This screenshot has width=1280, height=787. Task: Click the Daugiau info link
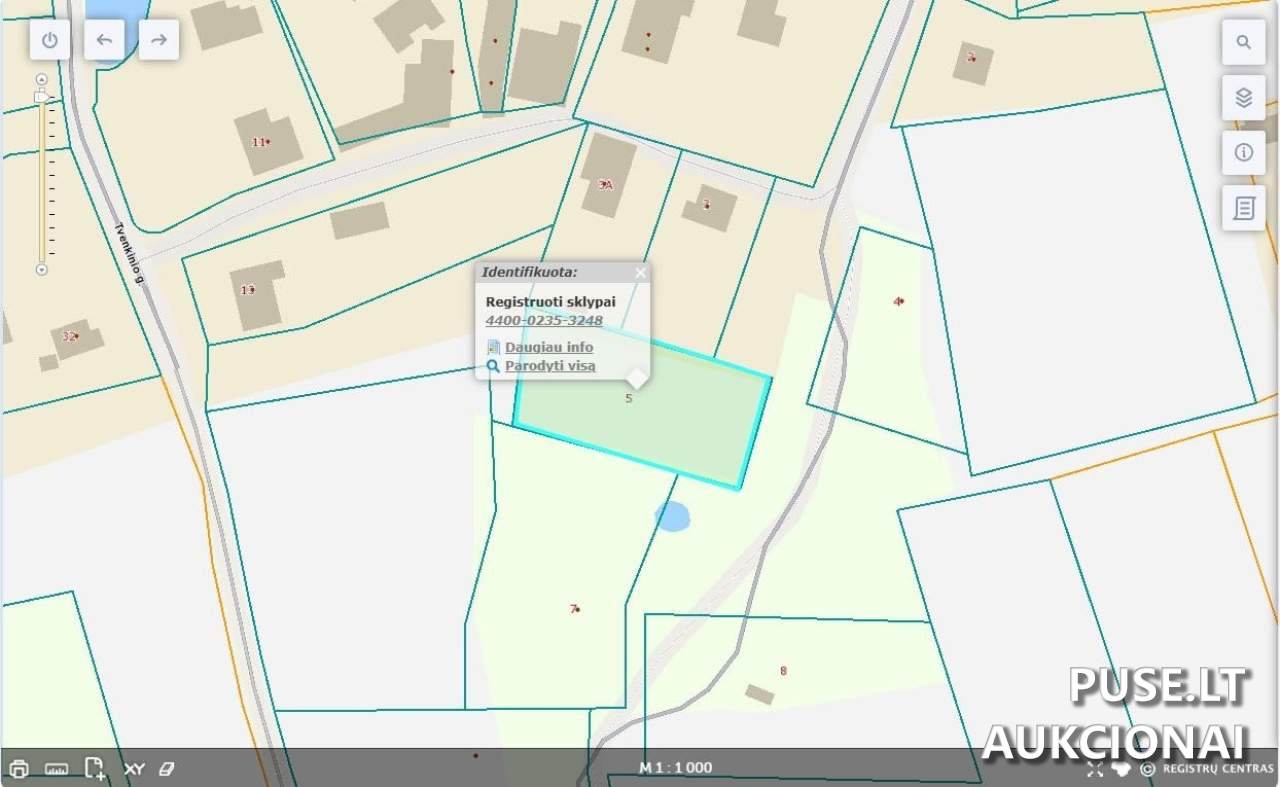pyautogui.click(x=548, y=347)
